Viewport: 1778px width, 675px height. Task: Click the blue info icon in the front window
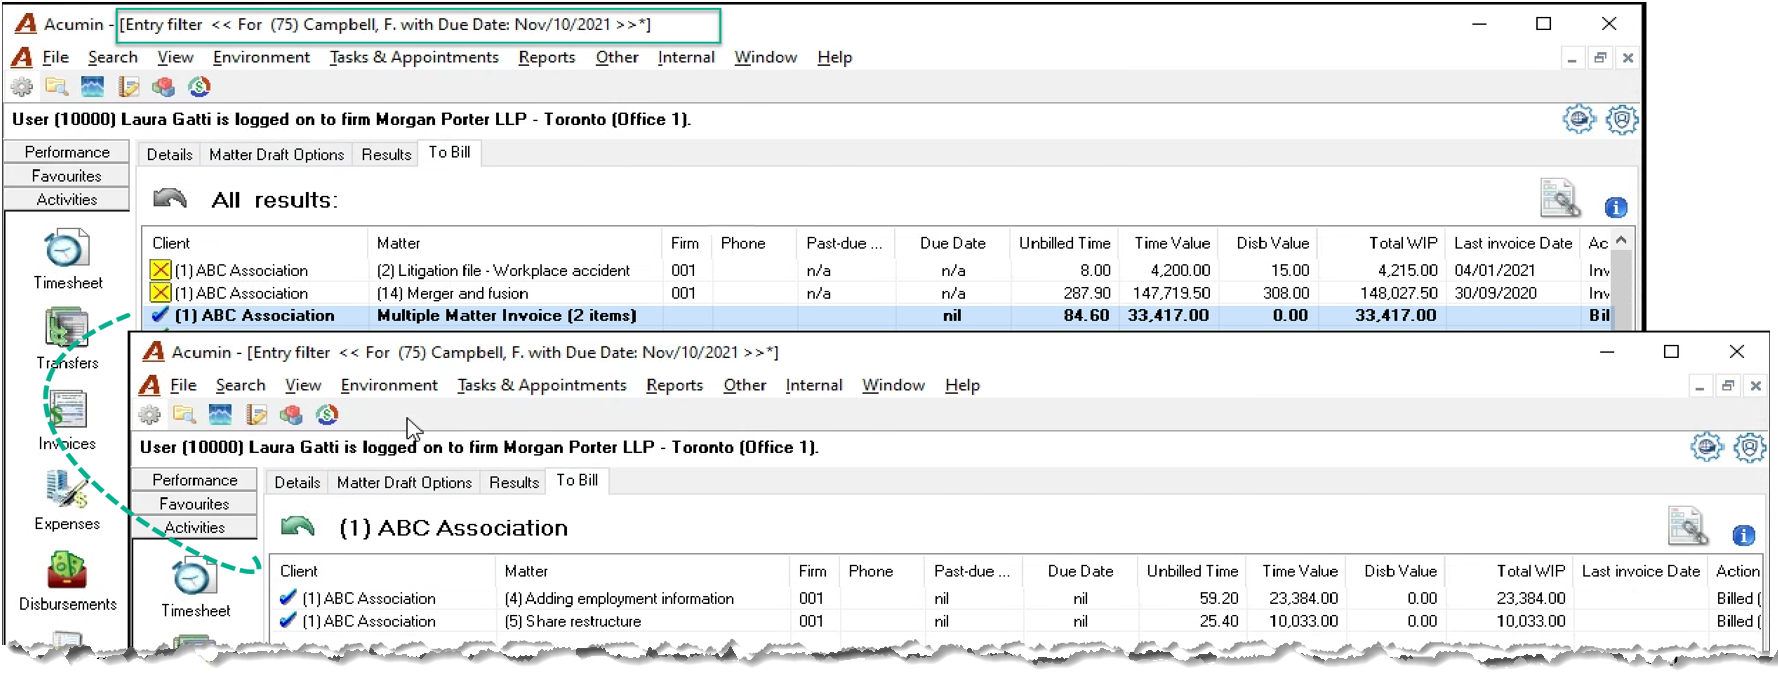pos(1744,535)
